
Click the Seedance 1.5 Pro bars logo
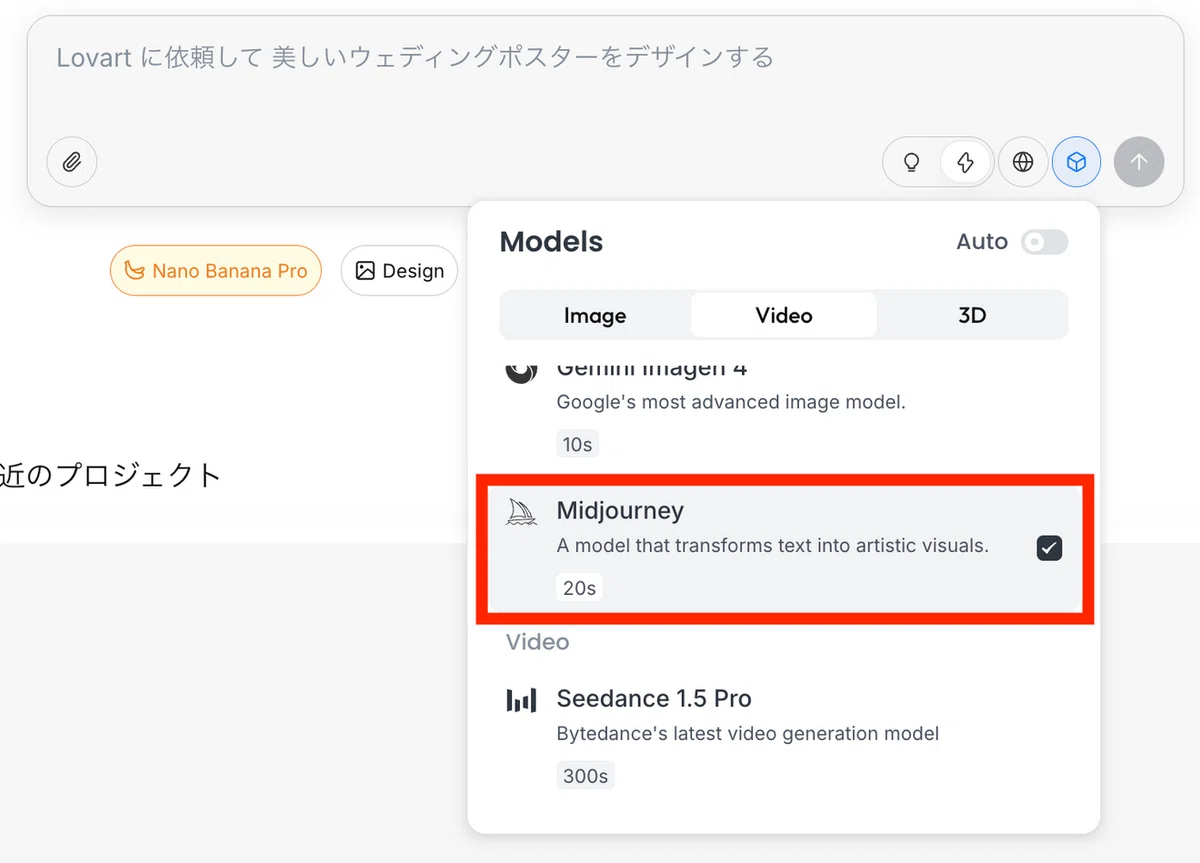521,700
